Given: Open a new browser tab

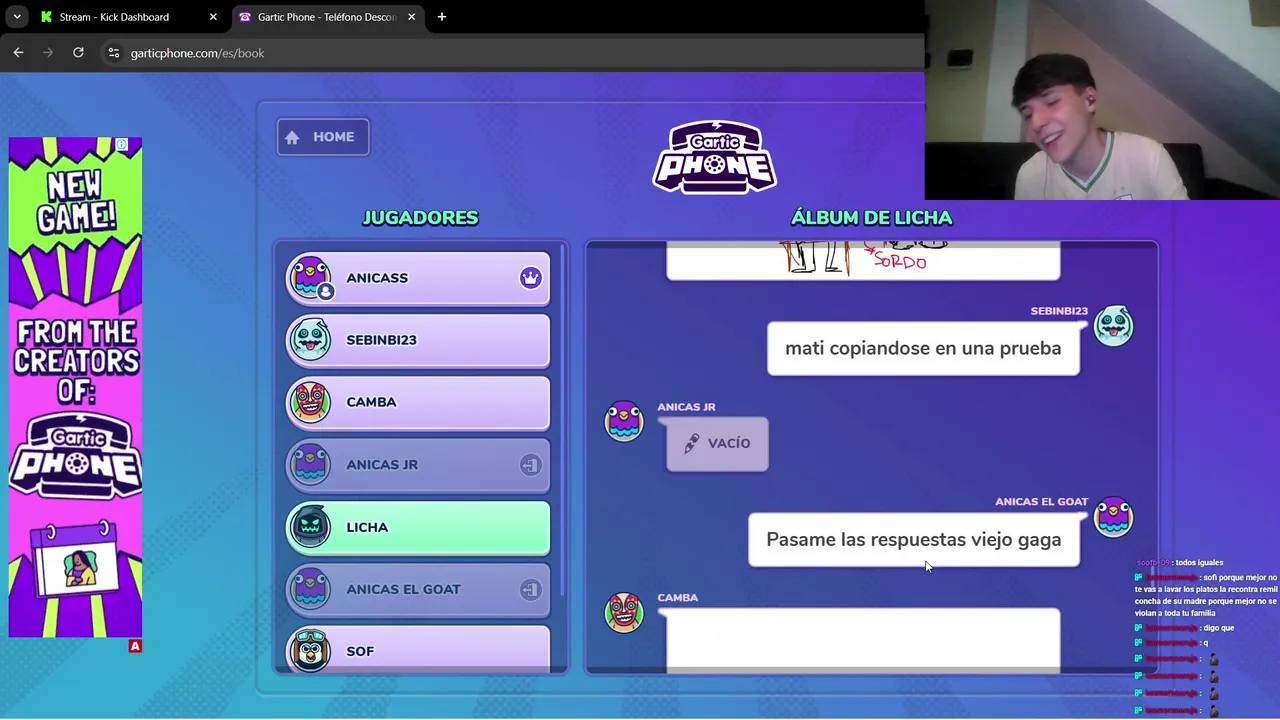Looking at the screenshot, I should point(442,17).
